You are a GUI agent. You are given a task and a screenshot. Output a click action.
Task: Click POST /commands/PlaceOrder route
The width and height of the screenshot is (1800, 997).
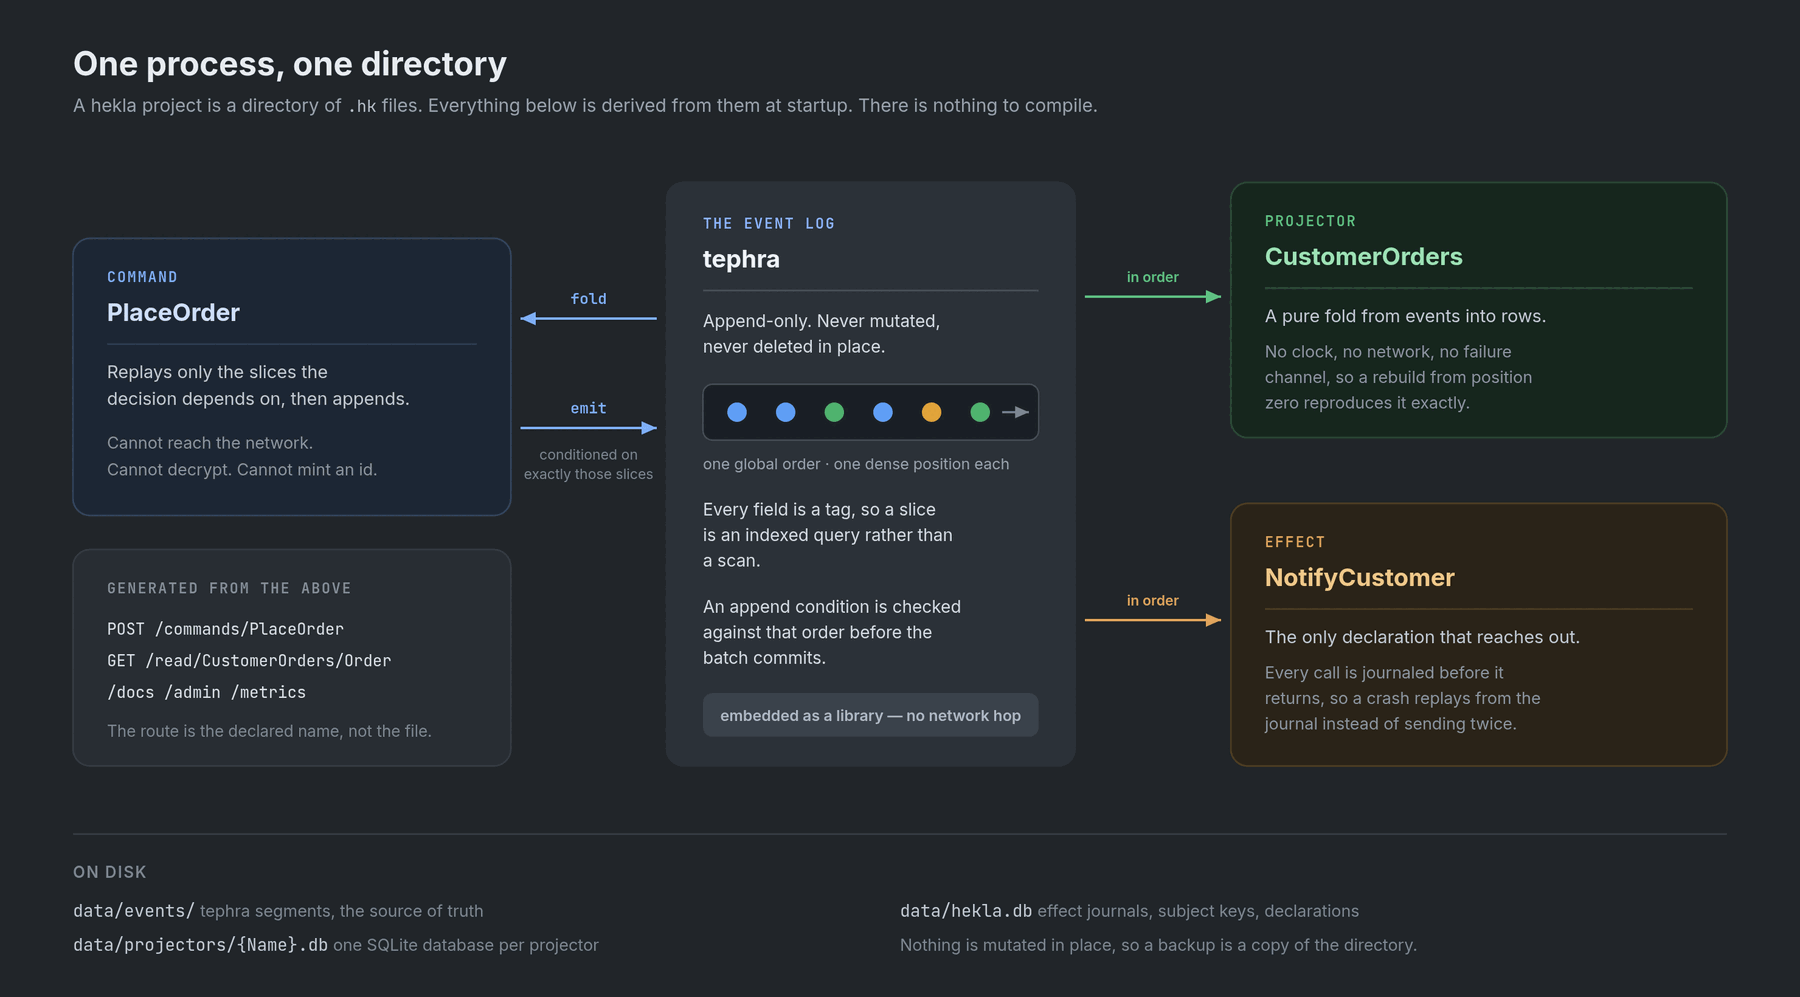coord(225,629)
